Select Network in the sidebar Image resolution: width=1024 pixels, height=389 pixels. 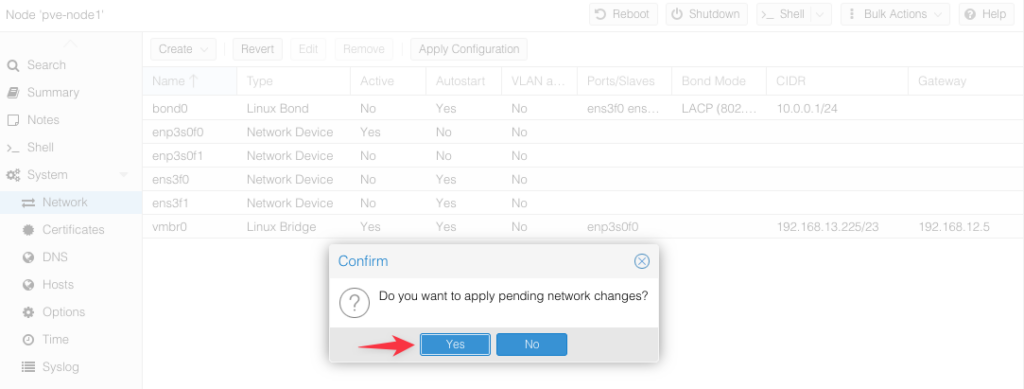tap(71, 202)
